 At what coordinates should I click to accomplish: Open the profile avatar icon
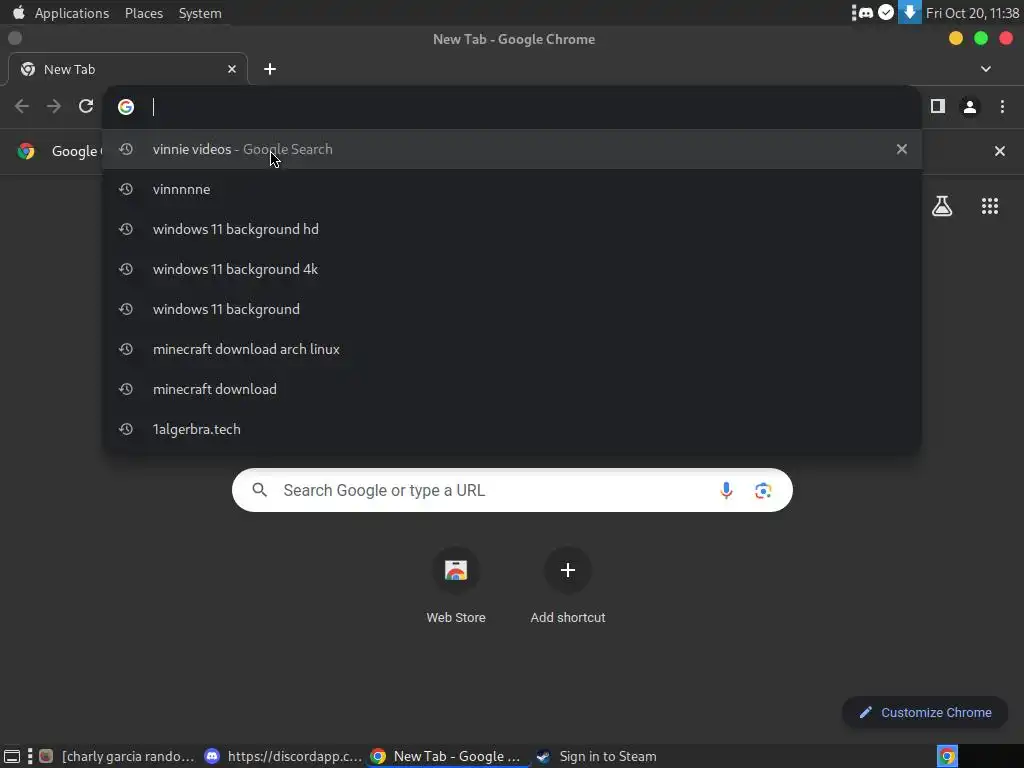970,106
